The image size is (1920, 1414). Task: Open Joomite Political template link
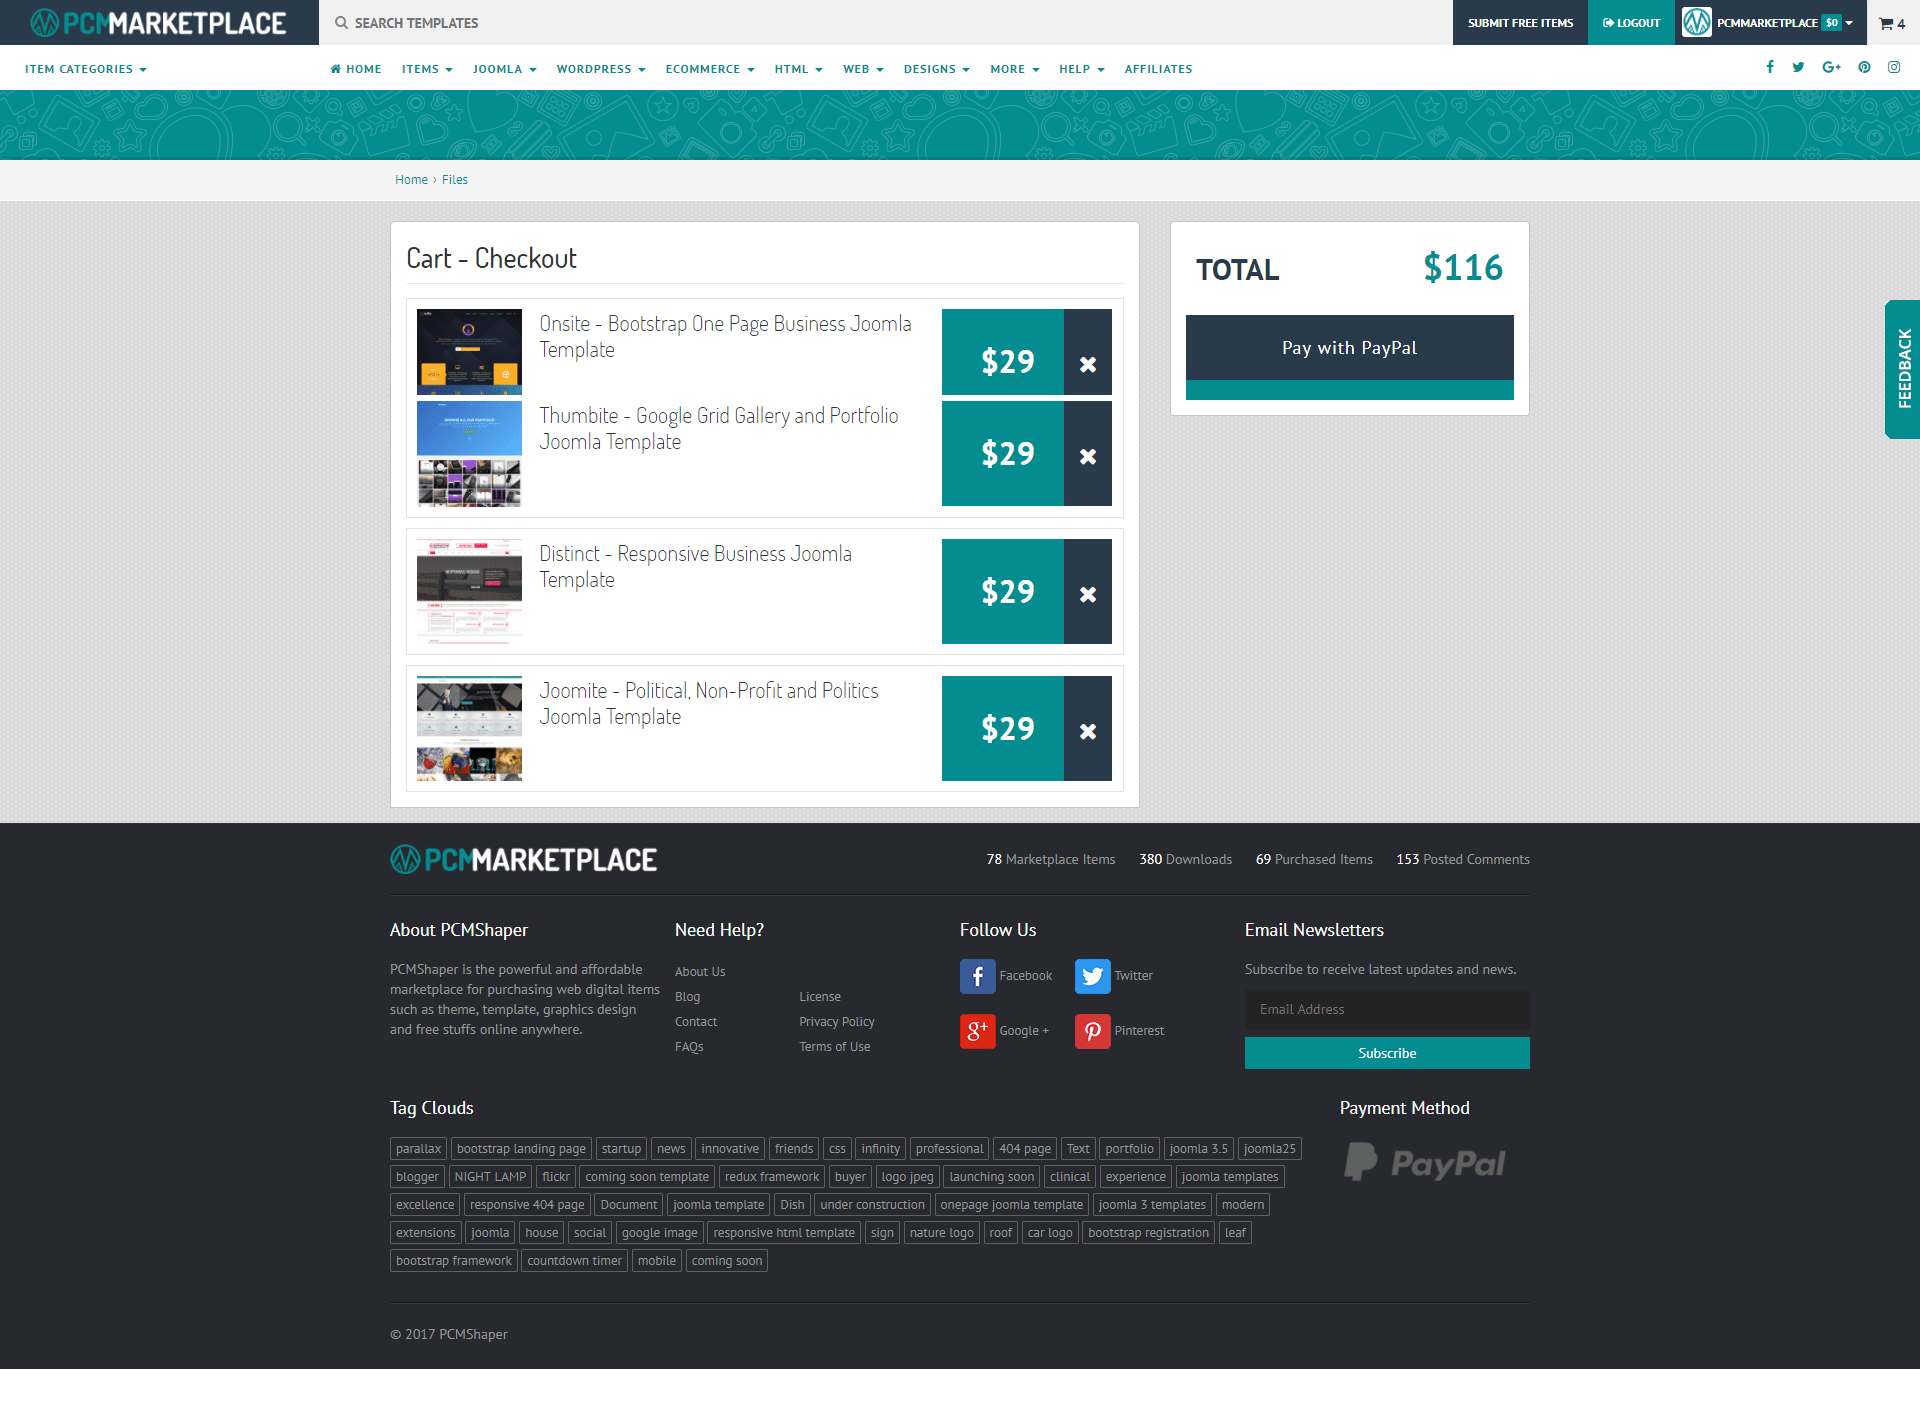(x=709, y=704)
